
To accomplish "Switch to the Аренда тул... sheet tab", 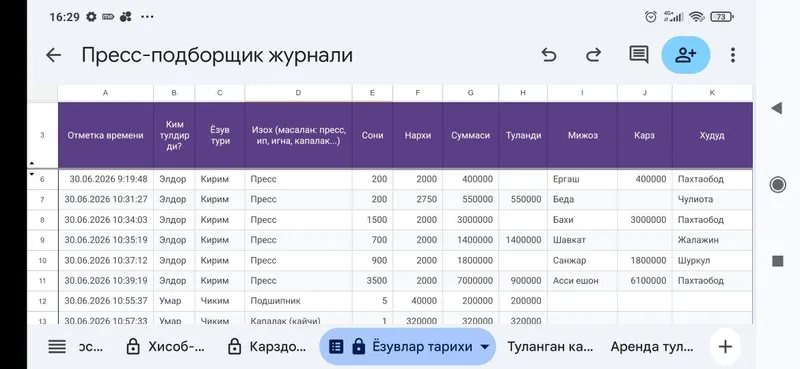I will click(x=652, y=347).
